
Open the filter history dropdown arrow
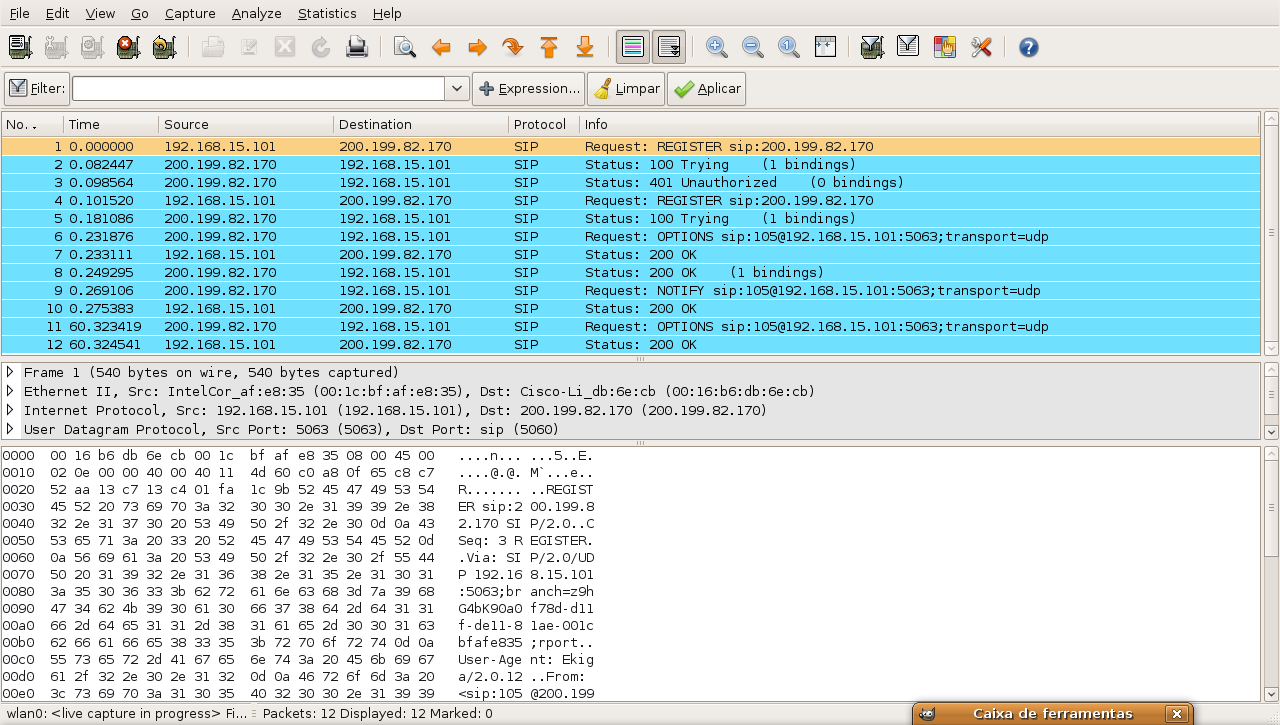coord(457,89)
